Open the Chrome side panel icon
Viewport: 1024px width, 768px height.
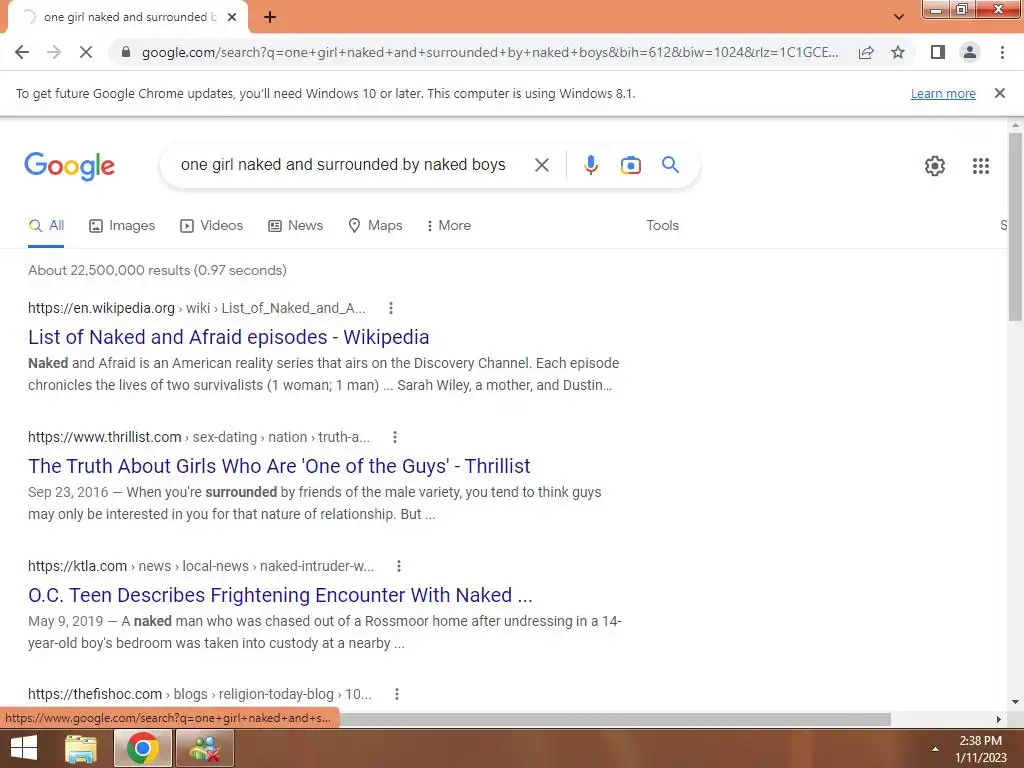point(938,52)
